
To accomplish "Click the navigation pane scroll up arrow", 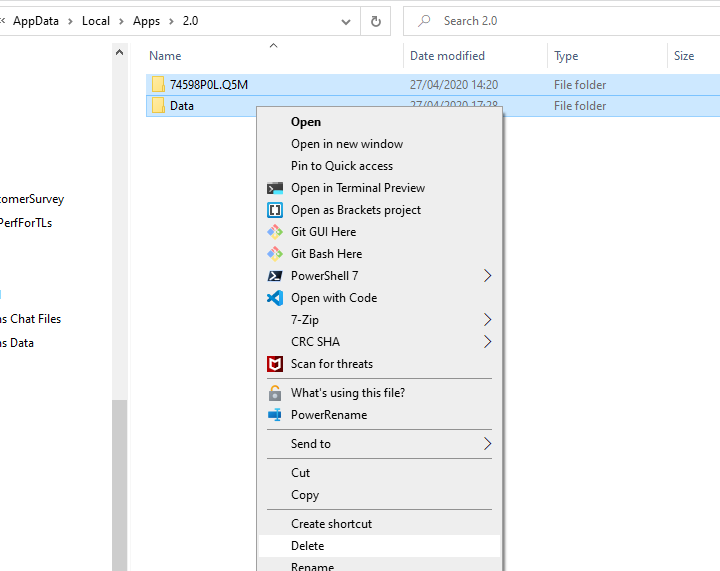I will tap(119, 52).
